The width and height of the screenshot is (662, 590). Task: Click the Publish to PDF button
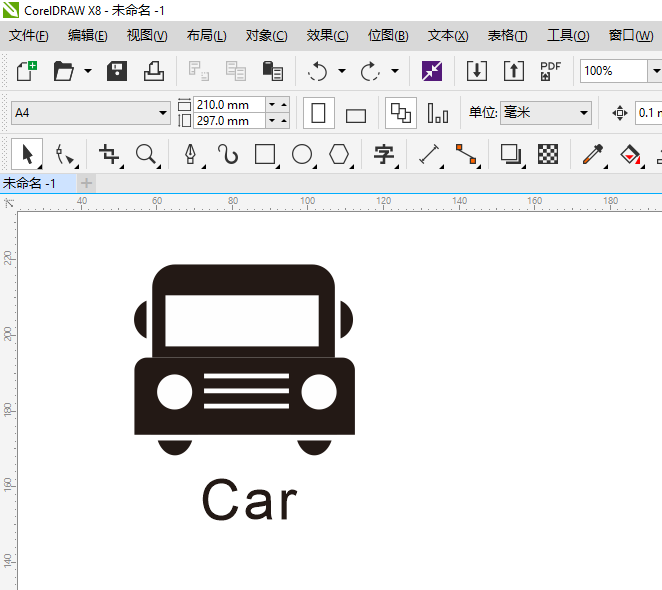[550, 71]
